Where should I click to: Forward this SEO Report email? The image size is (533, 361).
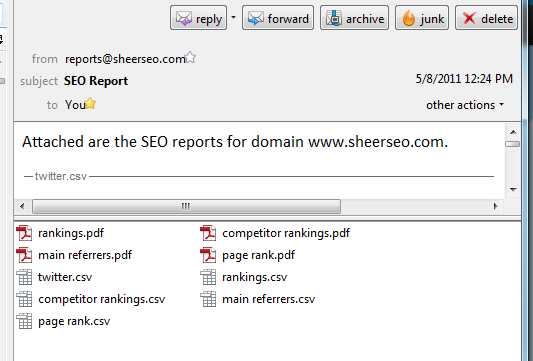[x=278, y=18]
